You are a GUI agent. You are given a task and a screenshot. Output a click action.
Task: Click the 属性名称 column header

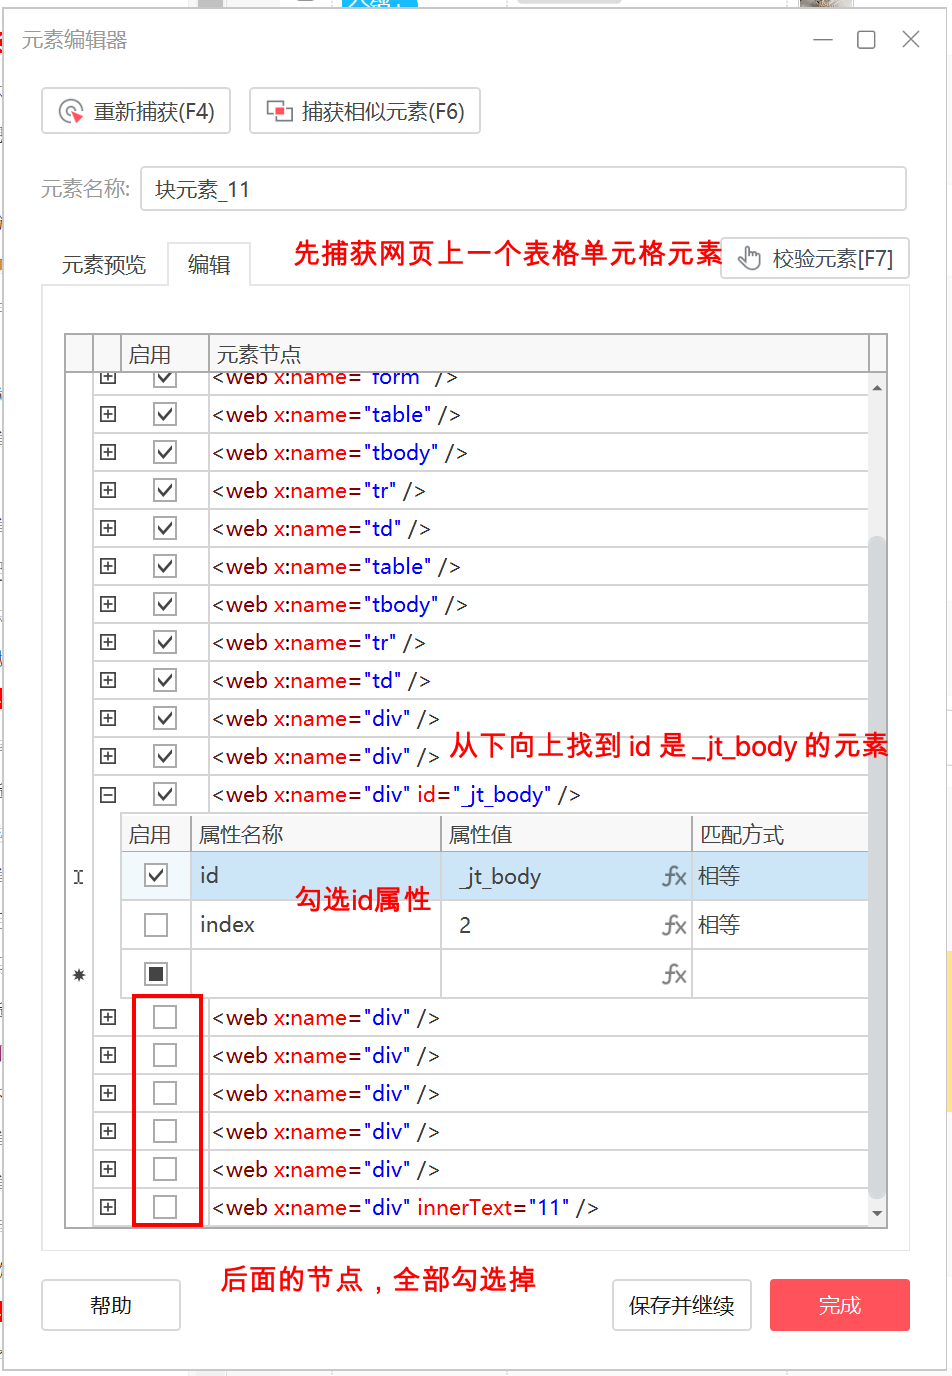(x=316, y=834)
